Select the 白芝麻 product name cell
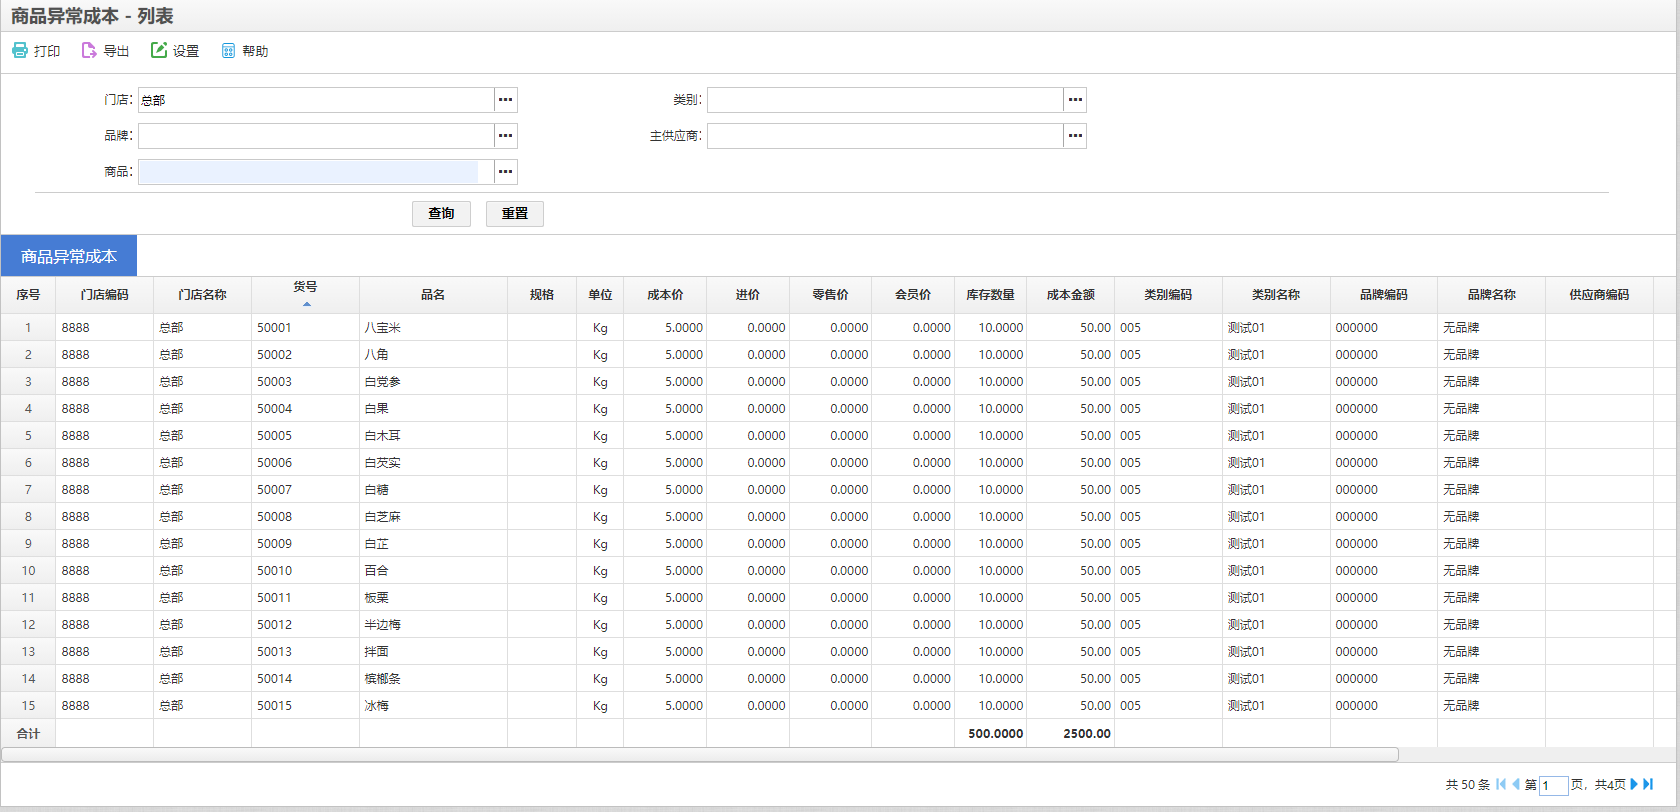The height and width of the screenshot is (812, 1680). coord(433,517)
